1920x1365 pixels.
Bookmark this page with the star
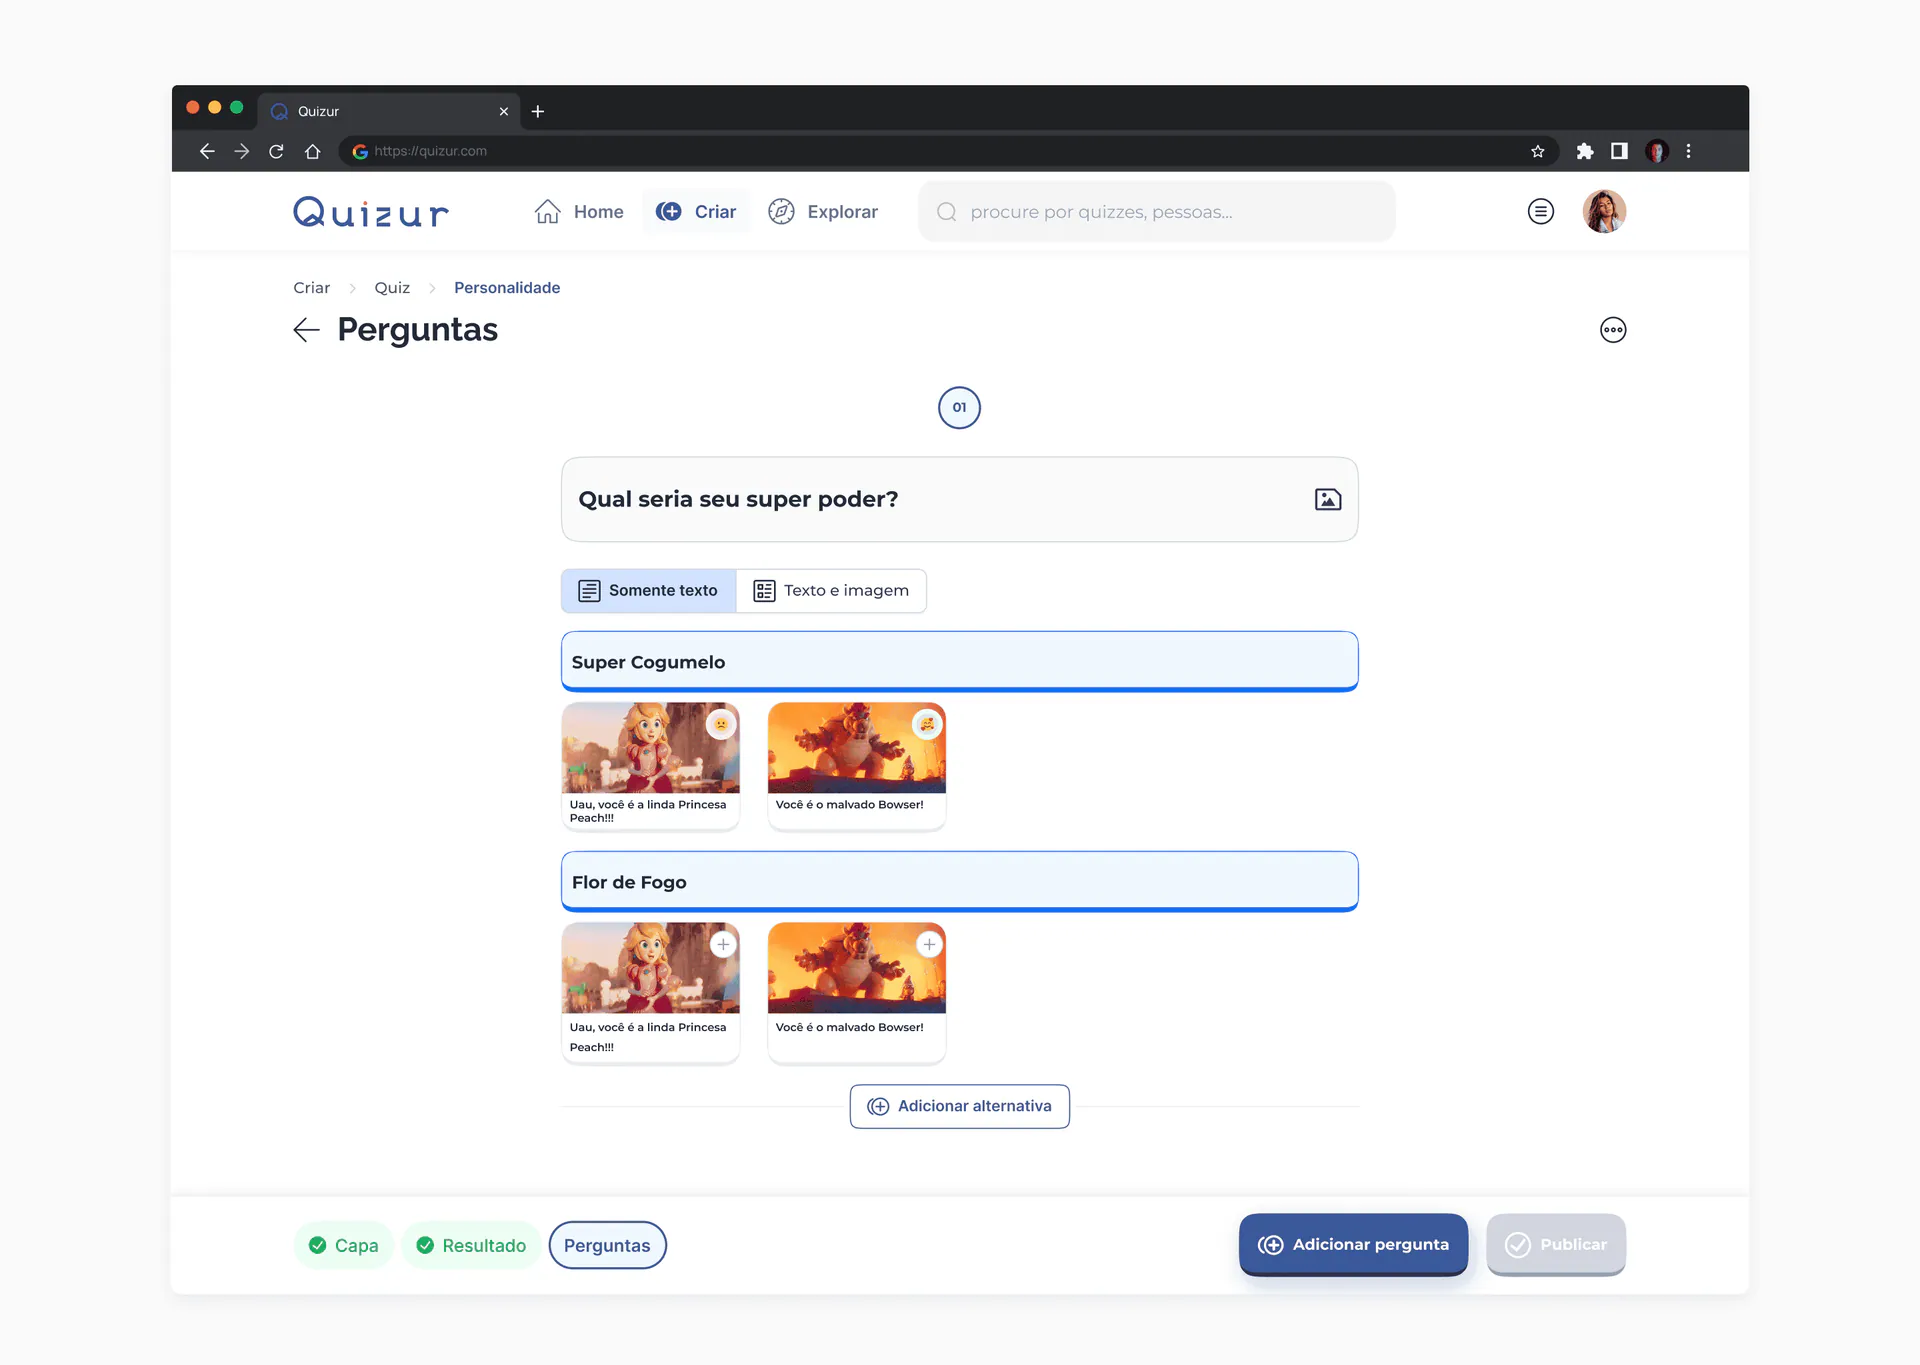point(1538,151)
